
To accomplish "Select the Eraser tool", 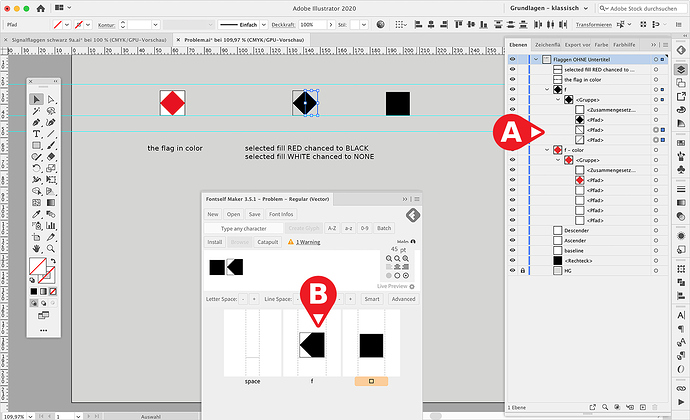I will coord(51,157).
